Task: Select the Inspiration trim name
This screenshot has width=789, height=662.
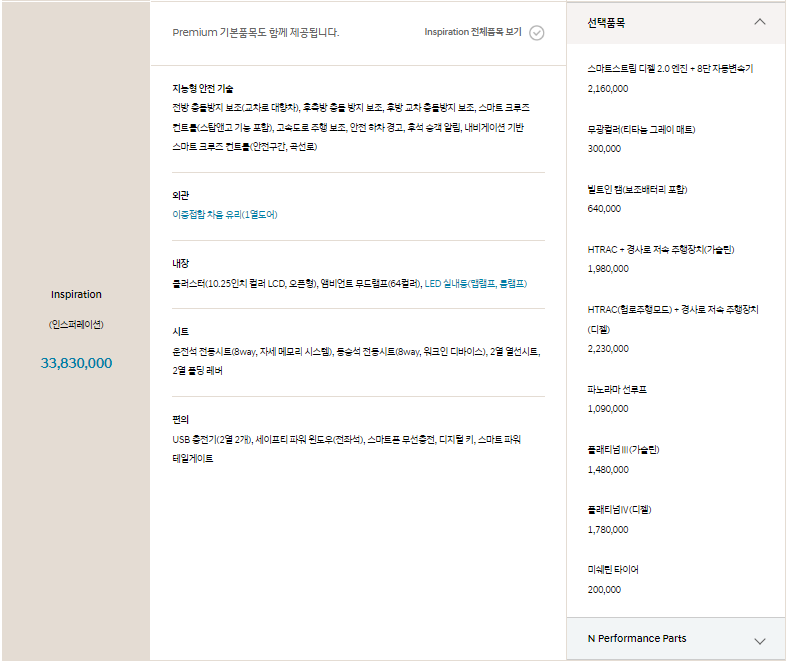Action: tap(76, 294)
